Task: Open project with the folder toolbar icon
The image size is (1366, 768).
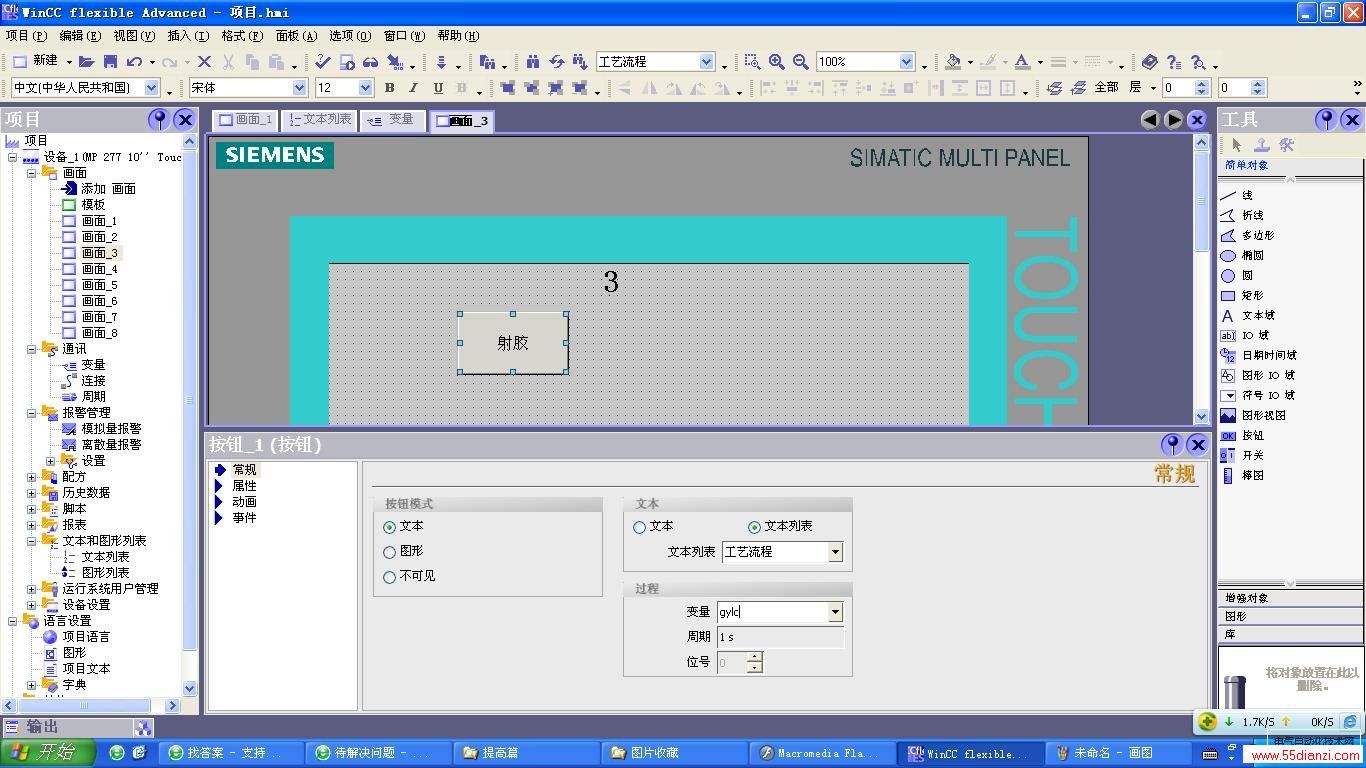Action: coord(87,62)
